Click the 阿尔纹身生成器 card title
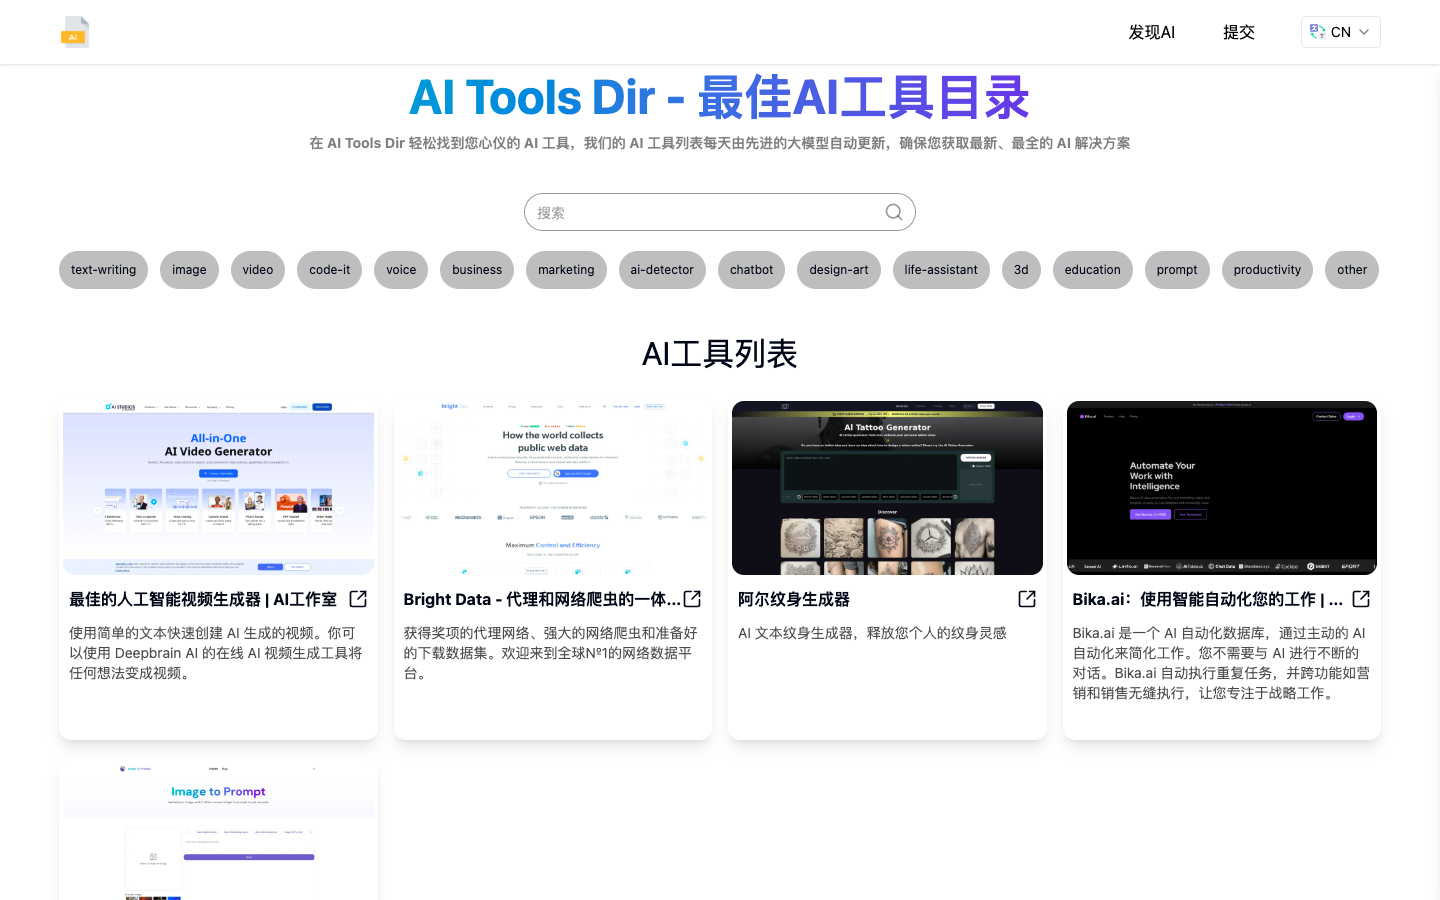Screen dimensions: 1440x900 (x=794, y=599)
